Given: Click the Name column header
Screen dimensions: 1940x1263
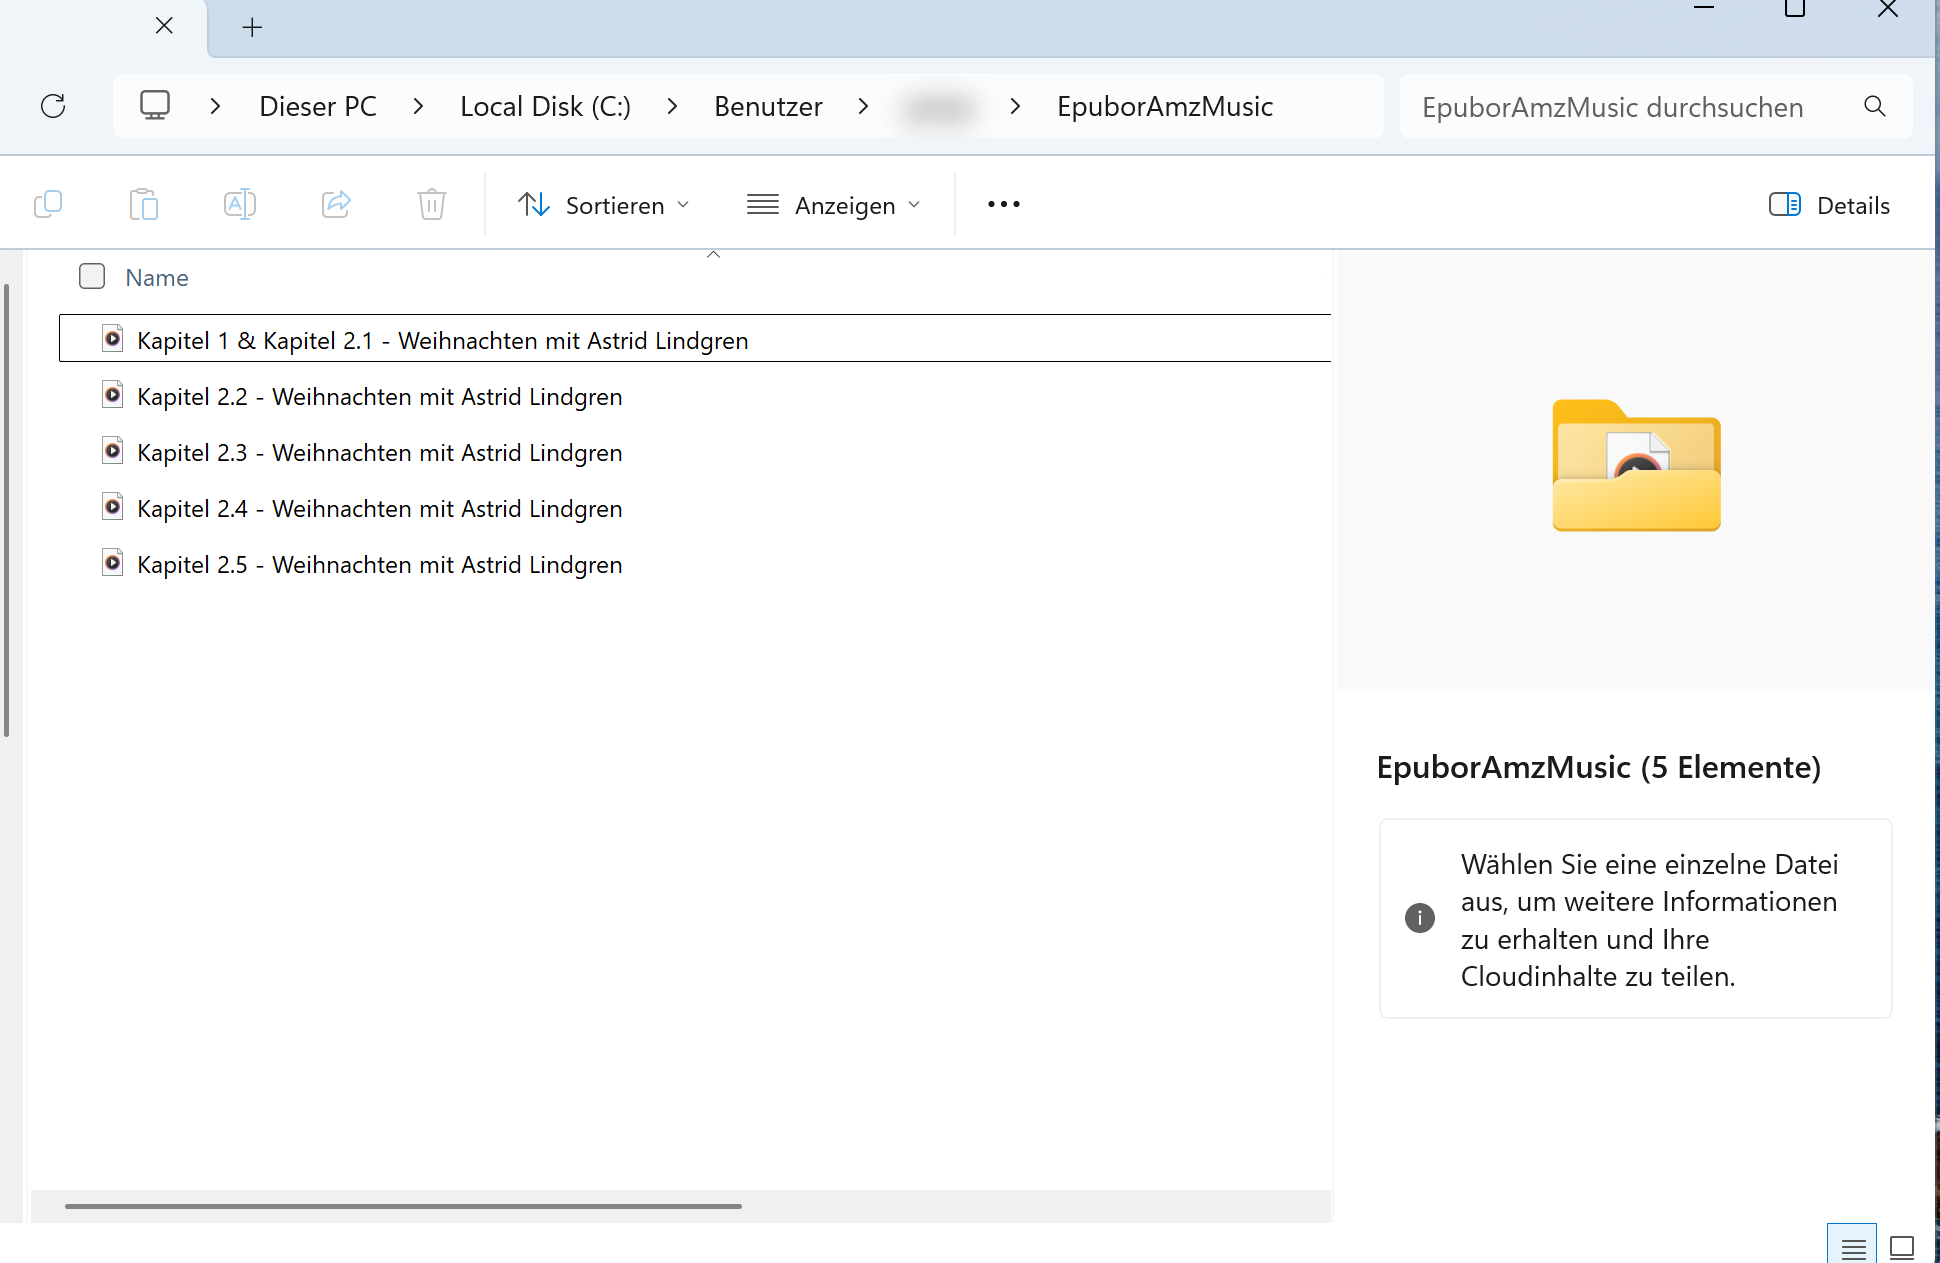Looking at the screenshot, I should [157, 278].
